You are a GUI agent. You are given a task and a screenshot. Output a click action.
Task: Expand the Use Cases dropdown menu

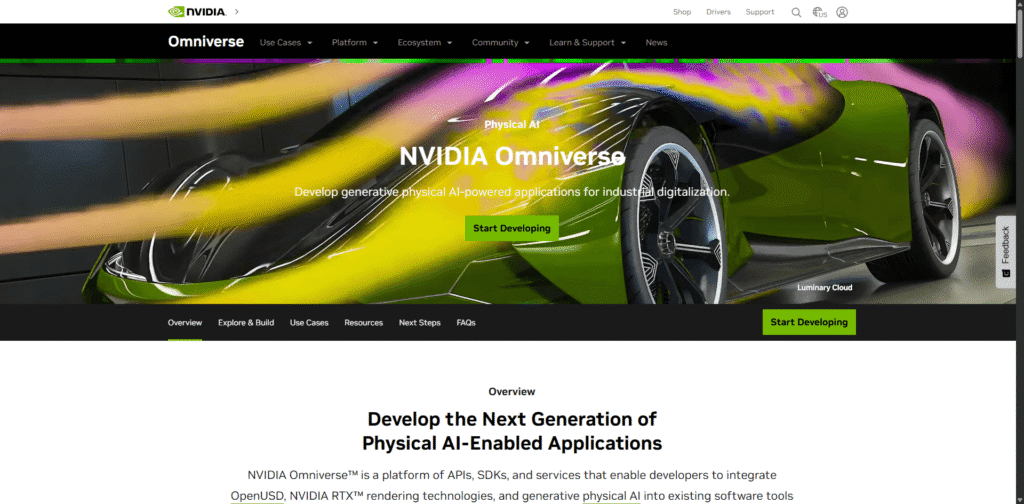[x=286, y=42]
